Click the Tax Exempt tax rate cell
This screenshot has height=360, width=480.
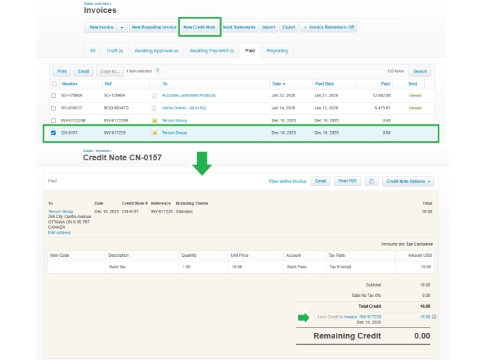pyautogui.click(x=340, y=267)
